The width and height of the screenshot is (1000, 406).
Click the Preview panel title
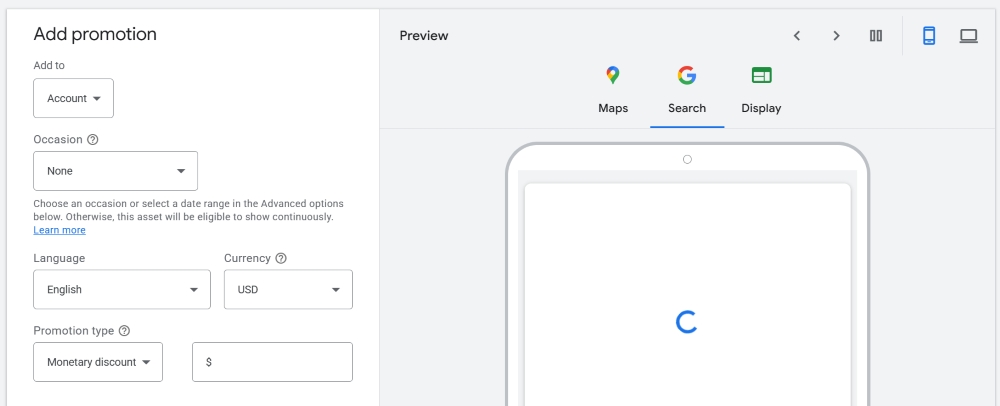pos(423,36)
